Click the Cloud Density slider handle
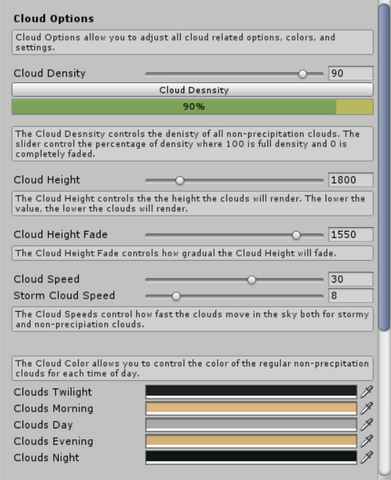391x480 pixels. tap(302, 74)
